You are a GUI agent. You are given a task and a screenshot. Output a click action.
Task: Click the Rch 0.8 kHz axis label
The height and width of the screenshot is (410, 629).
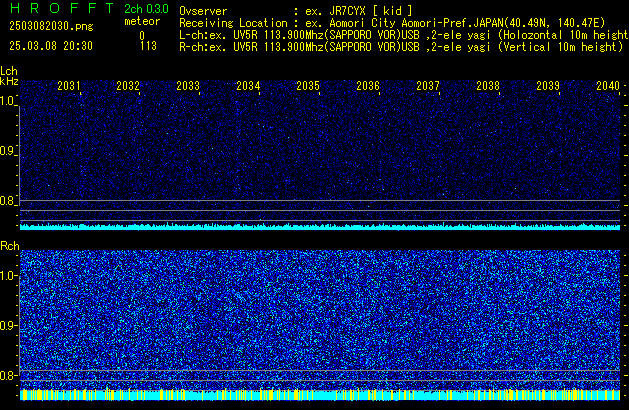[8, 375]
